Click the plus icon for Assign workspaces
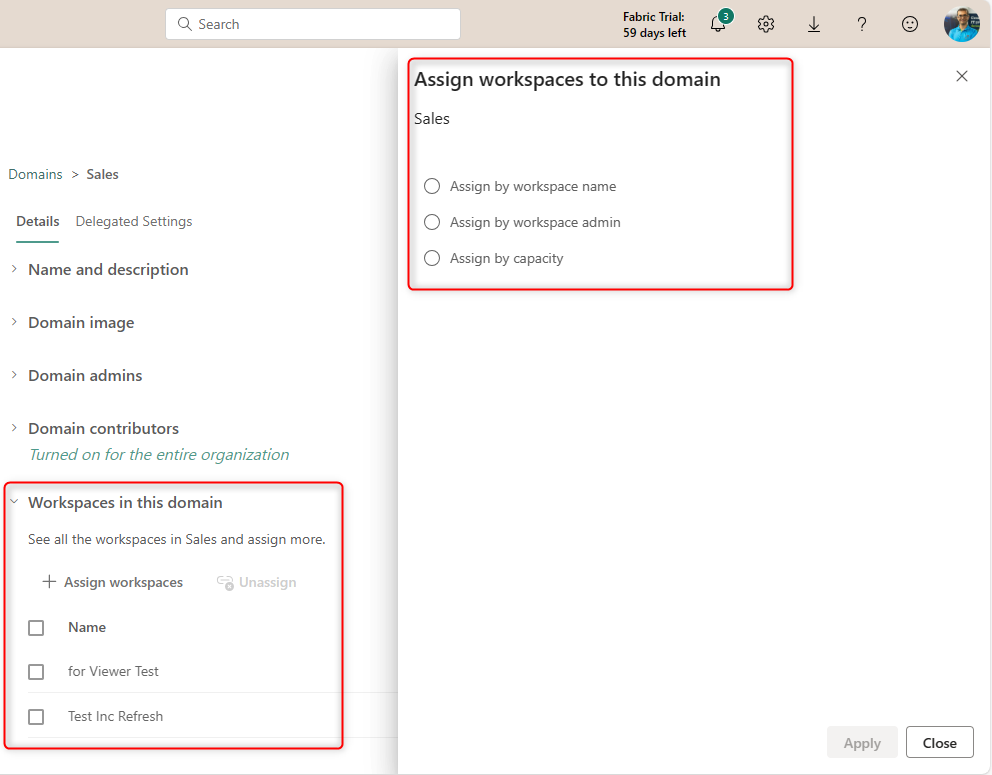 point(49,582)
